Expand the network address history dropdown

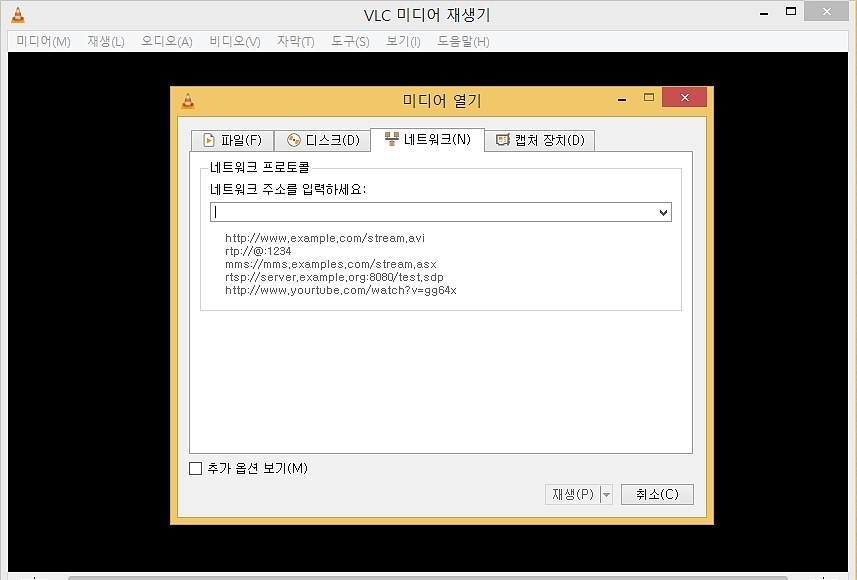(664, 212)
